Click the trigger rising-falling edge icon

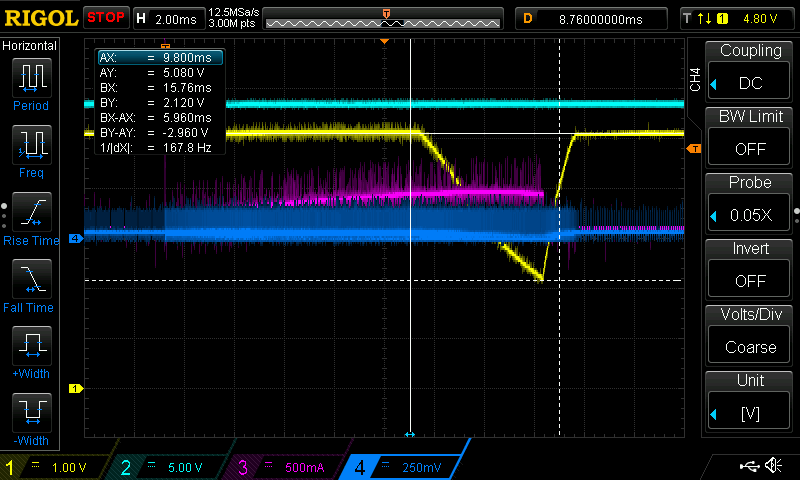click(705, 19)
